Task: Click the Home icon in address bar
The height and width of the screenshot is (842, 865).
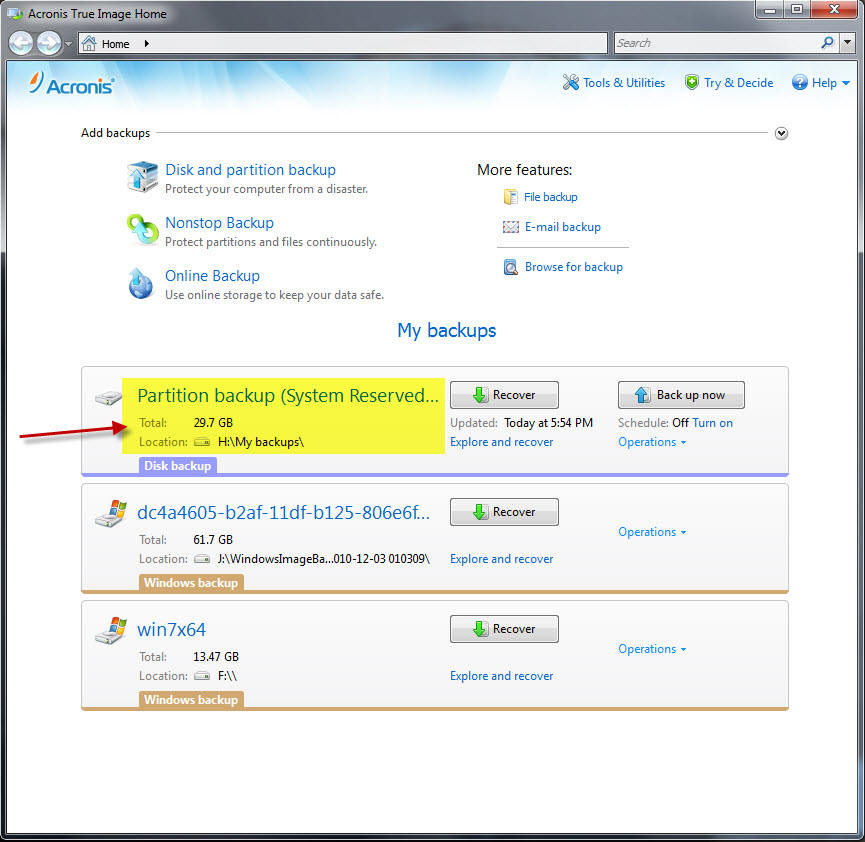Action: click(89, 44)
